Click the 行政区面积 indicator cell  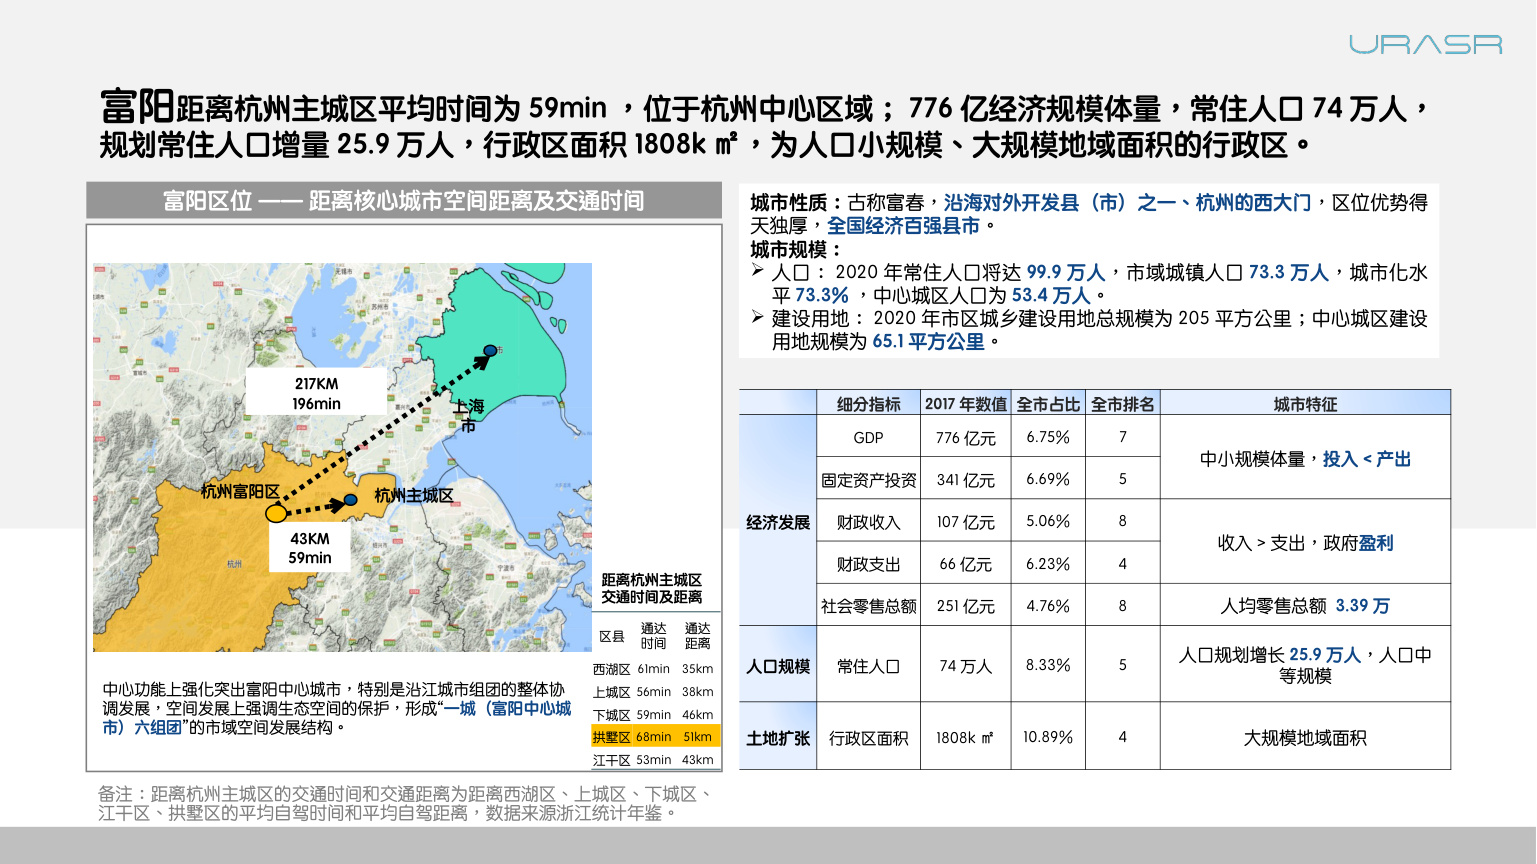click(x=868, y=737)
